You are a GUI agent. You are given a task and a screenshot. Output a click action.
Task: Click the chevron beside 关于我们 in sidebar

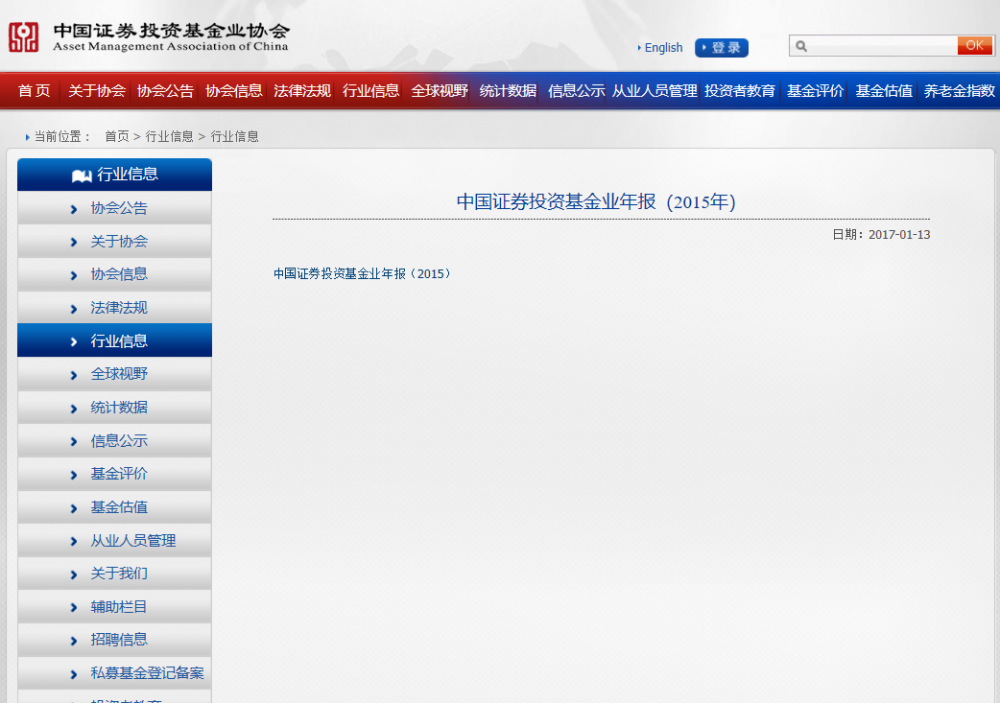pos(74,575)
